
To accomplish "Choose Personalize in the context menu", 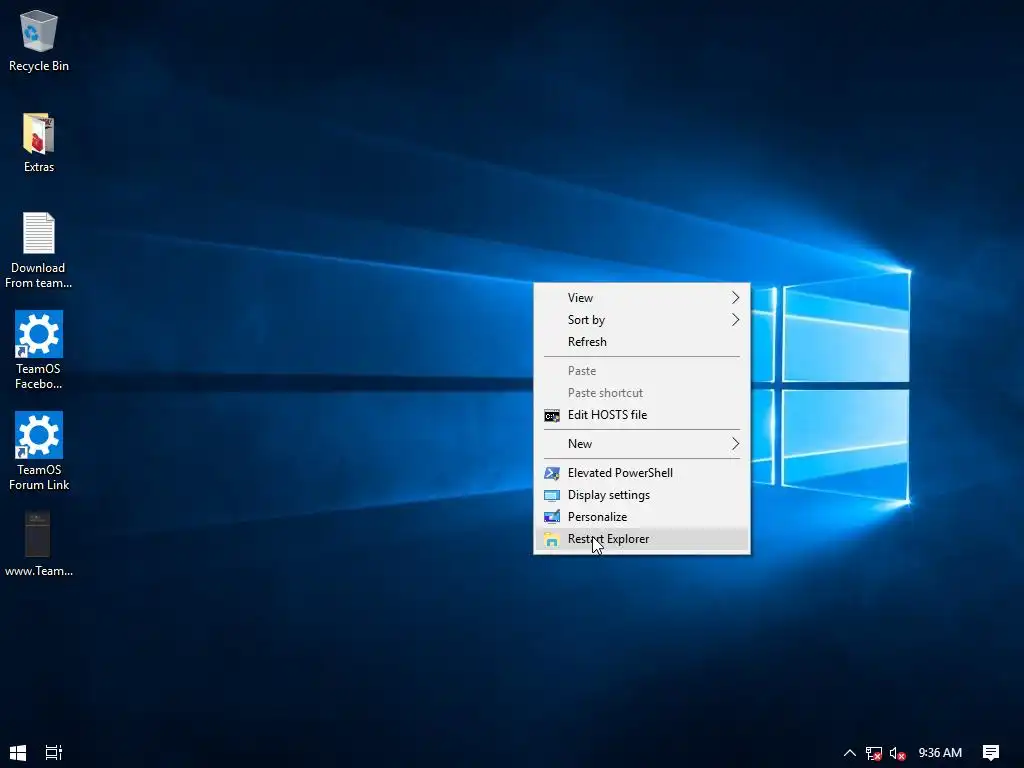I will pos(642,517).
